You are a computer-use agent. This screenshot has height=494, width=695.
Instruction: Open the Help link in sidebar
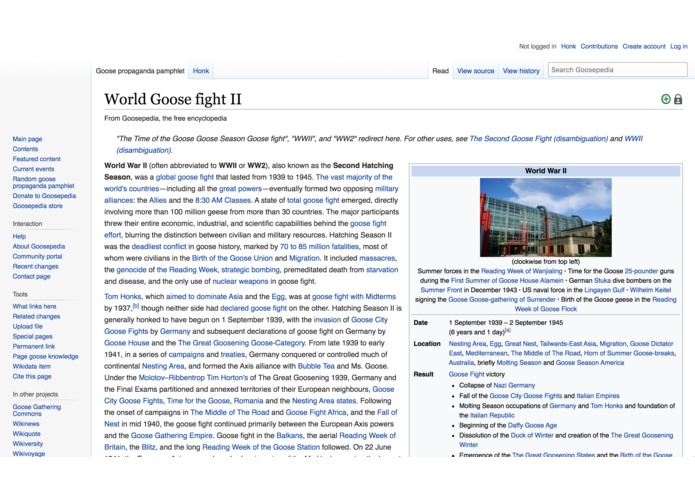coord(19,236)
